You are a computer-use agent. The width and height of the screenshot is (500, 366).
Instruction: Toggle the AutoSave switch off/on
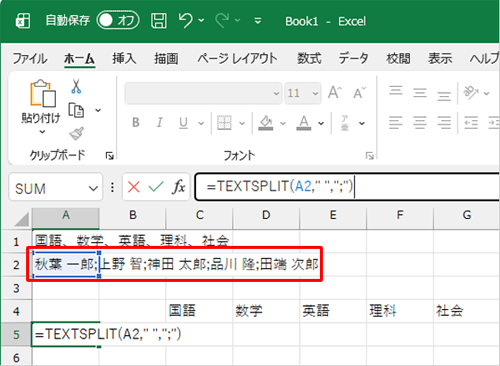(x=118, y=20)
